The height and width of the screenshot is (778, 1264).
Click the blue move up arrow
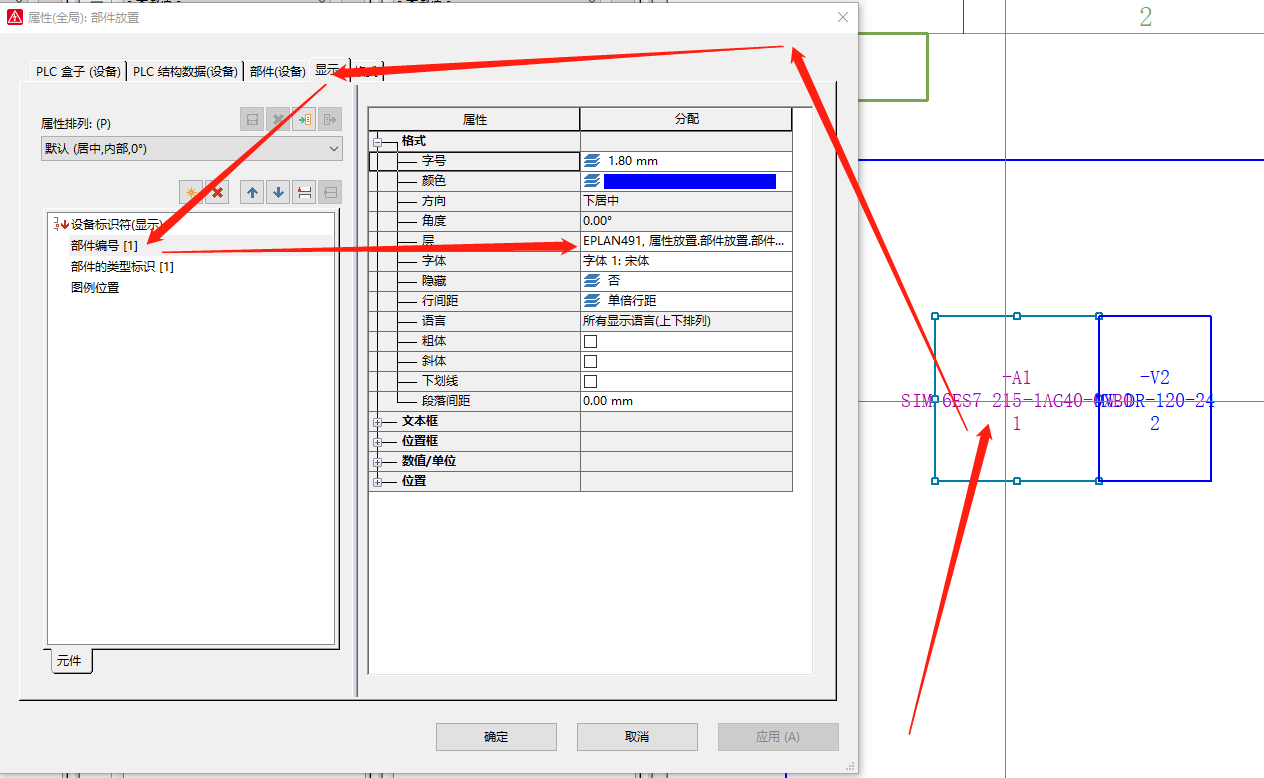[253, 192]
